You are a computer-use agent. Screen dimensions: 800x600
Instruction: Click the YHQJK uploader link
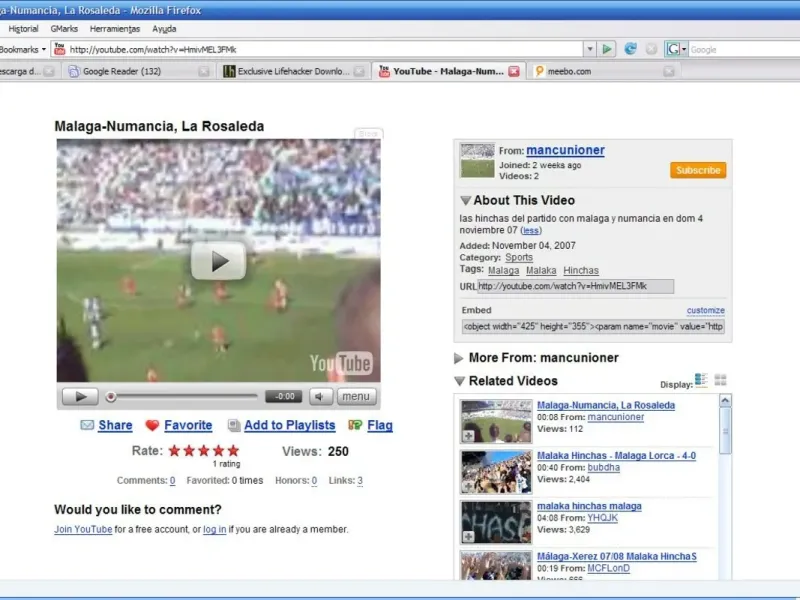[x=603, y=518]
